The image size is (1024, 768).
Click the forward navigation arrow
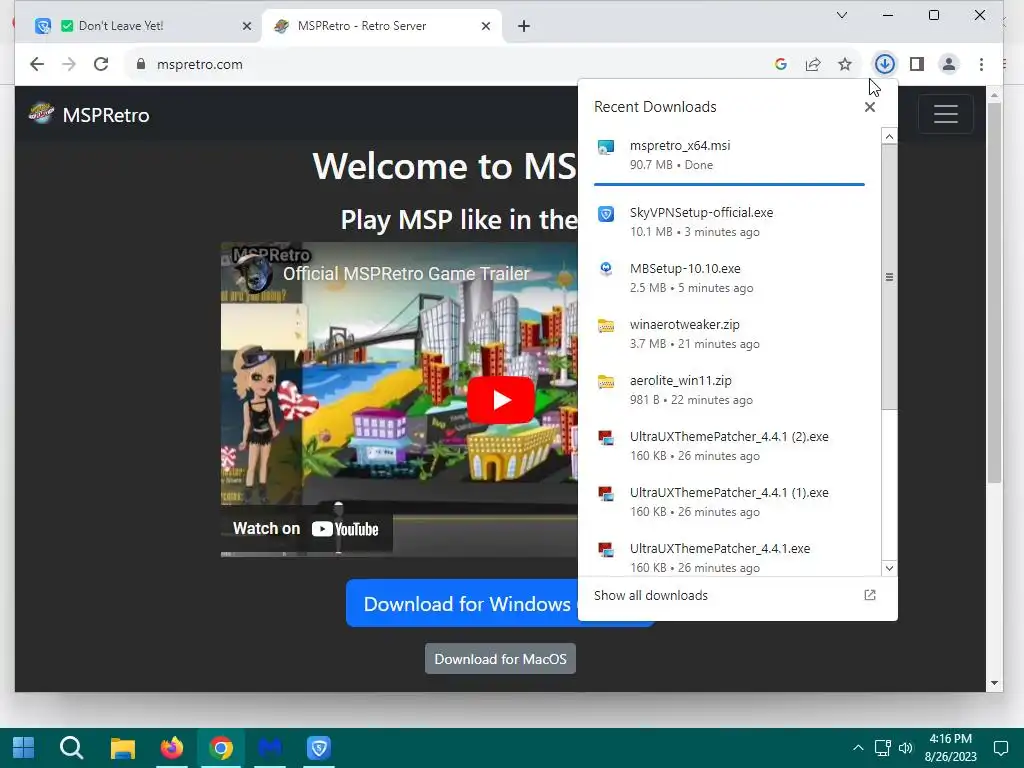69,64
